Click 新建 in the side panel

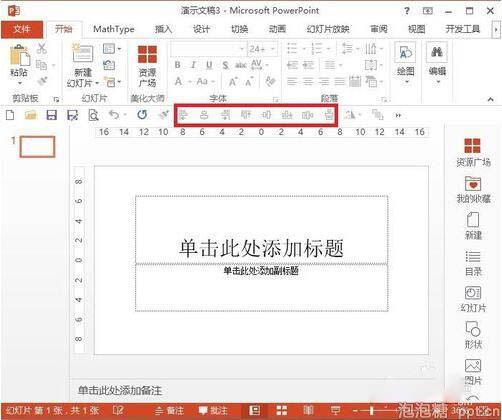(x=473, y=226)
